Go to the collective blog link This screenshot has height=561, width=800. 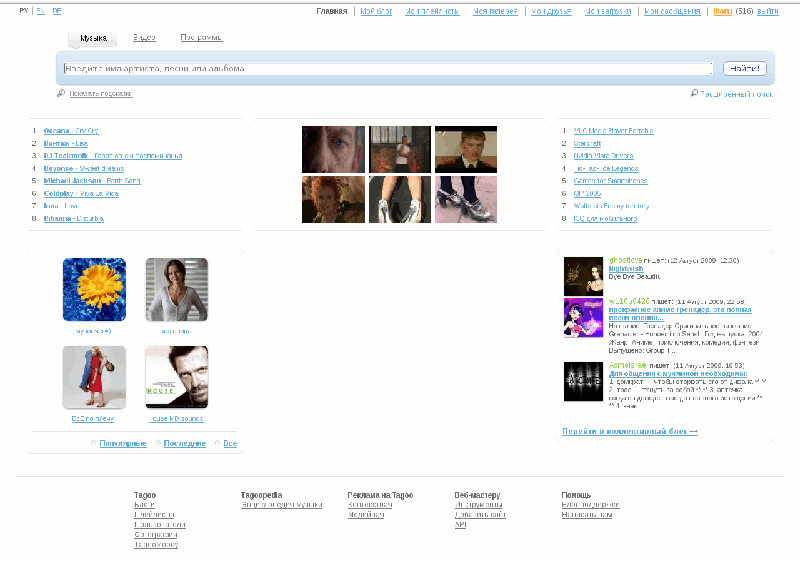pos(630,431)
